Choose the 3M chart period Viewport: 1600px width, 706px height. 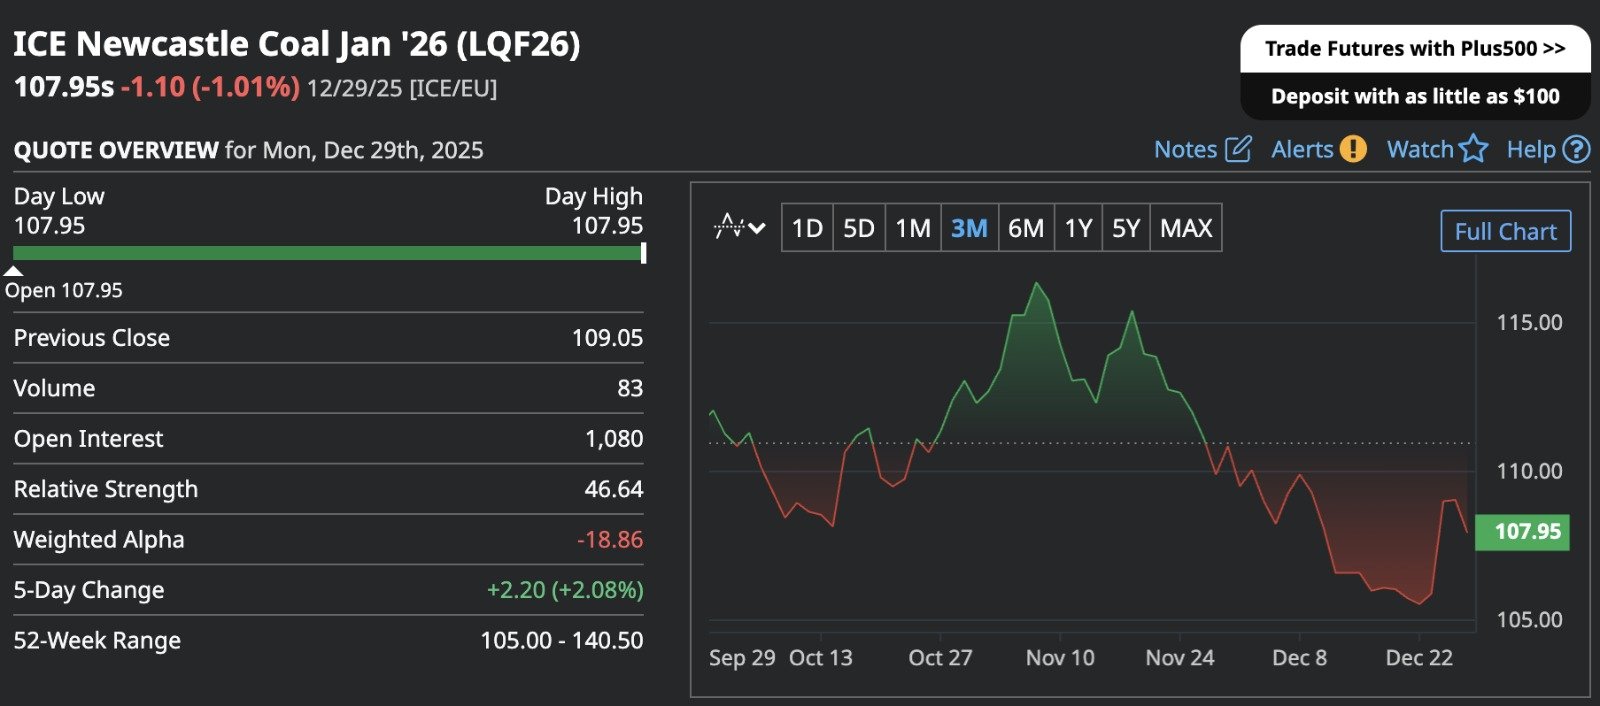click(x=968, y=228)
